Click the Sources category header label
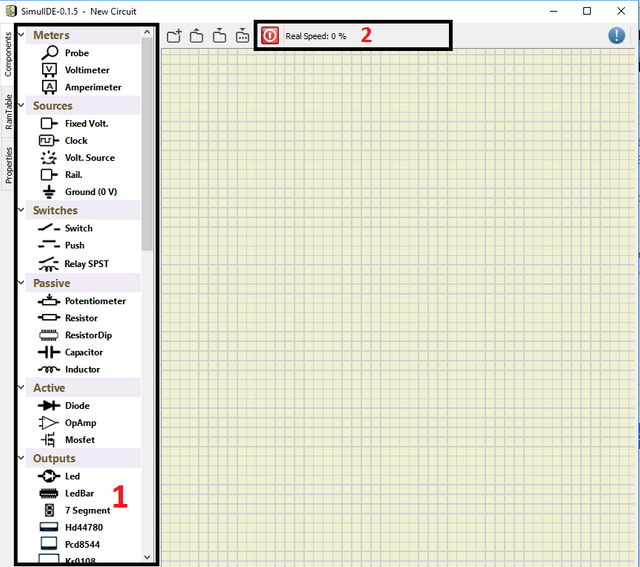The width and height of the screenshot is (640, 567). tap(53, 106)
